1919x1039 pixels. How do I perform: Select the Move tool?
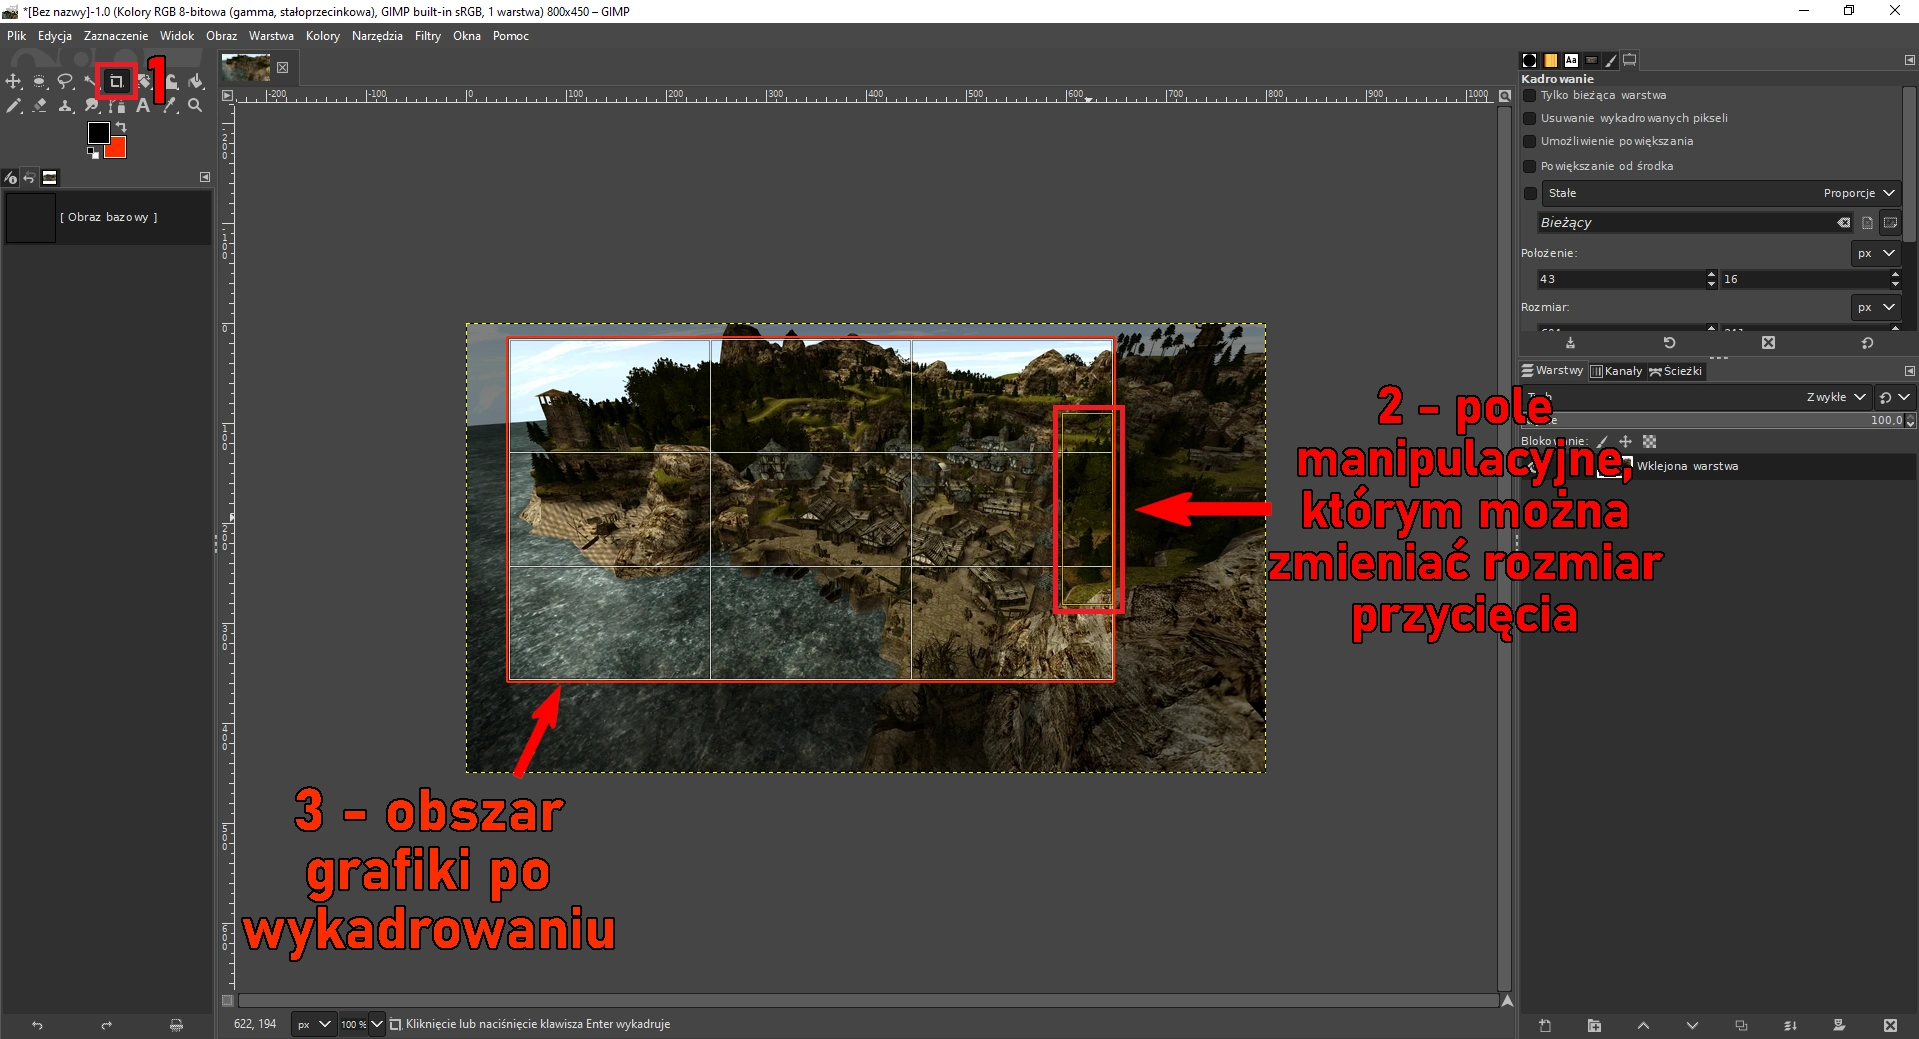coord(14,82)
